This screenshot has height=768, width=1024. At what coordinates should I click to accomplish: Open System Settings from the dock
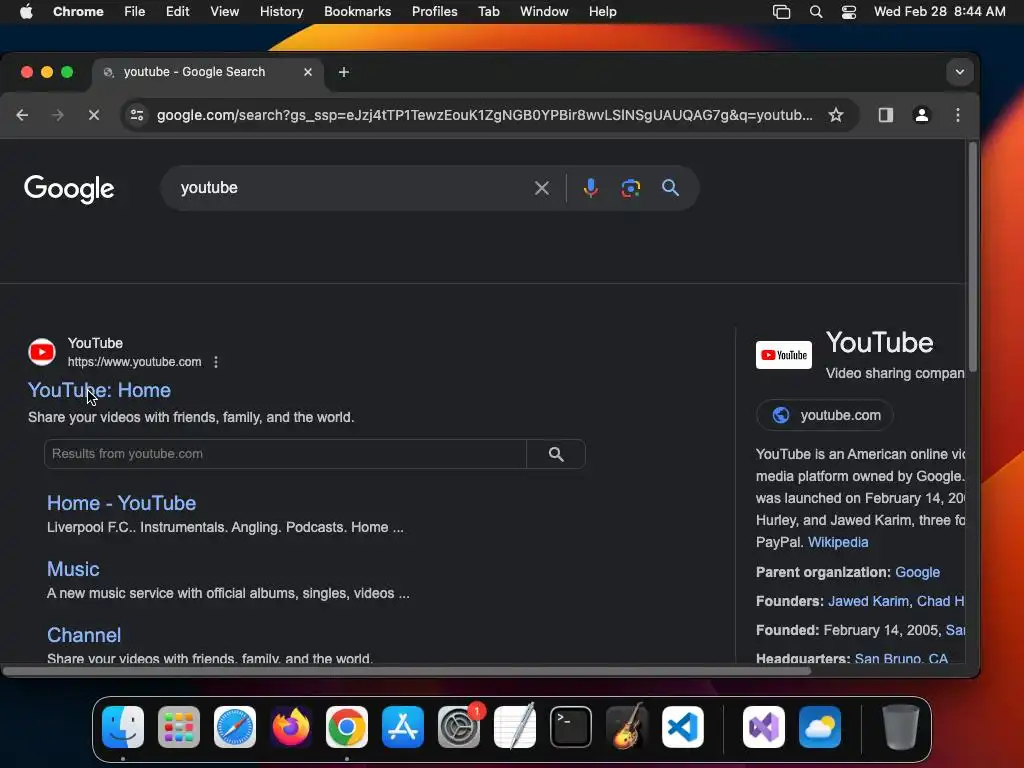[458, 727]
